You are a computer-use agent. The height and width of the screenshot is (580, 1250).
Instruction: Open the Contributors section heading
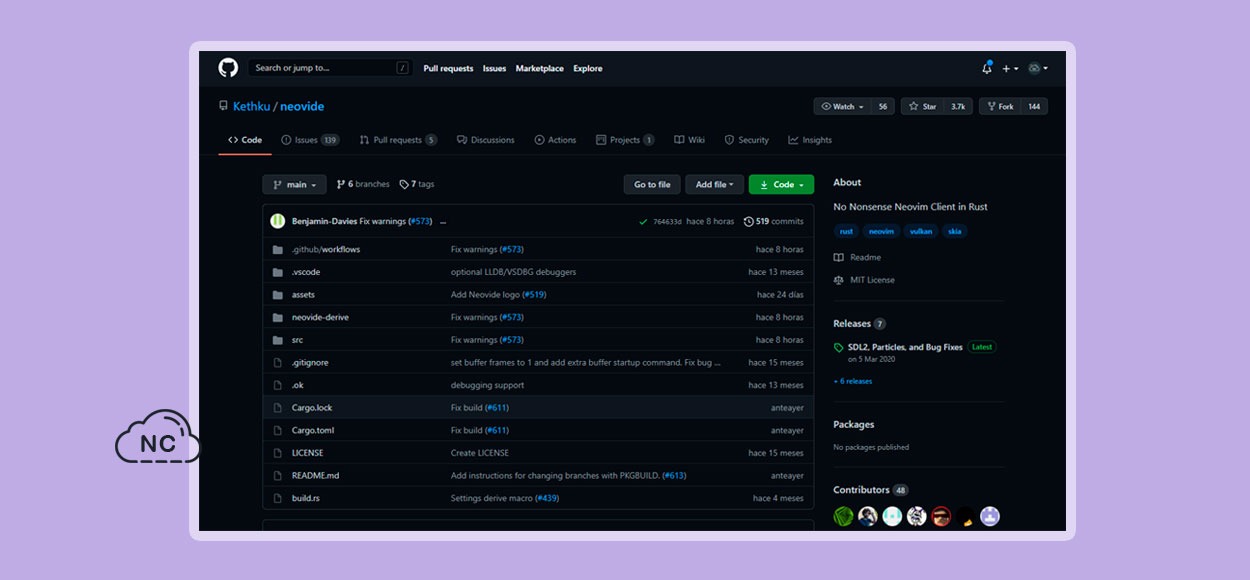[x=861, y=490]
